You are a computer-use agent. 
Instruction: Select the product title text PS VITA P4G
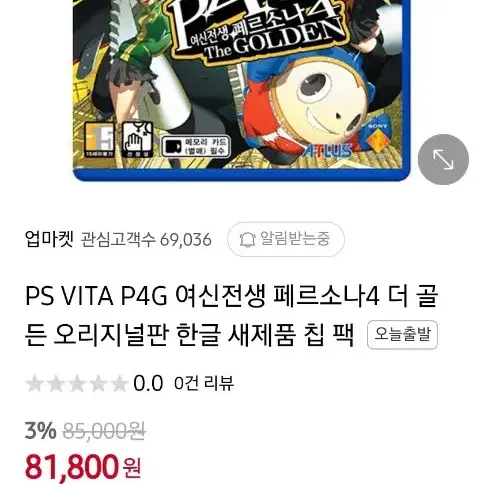(96, 296)
